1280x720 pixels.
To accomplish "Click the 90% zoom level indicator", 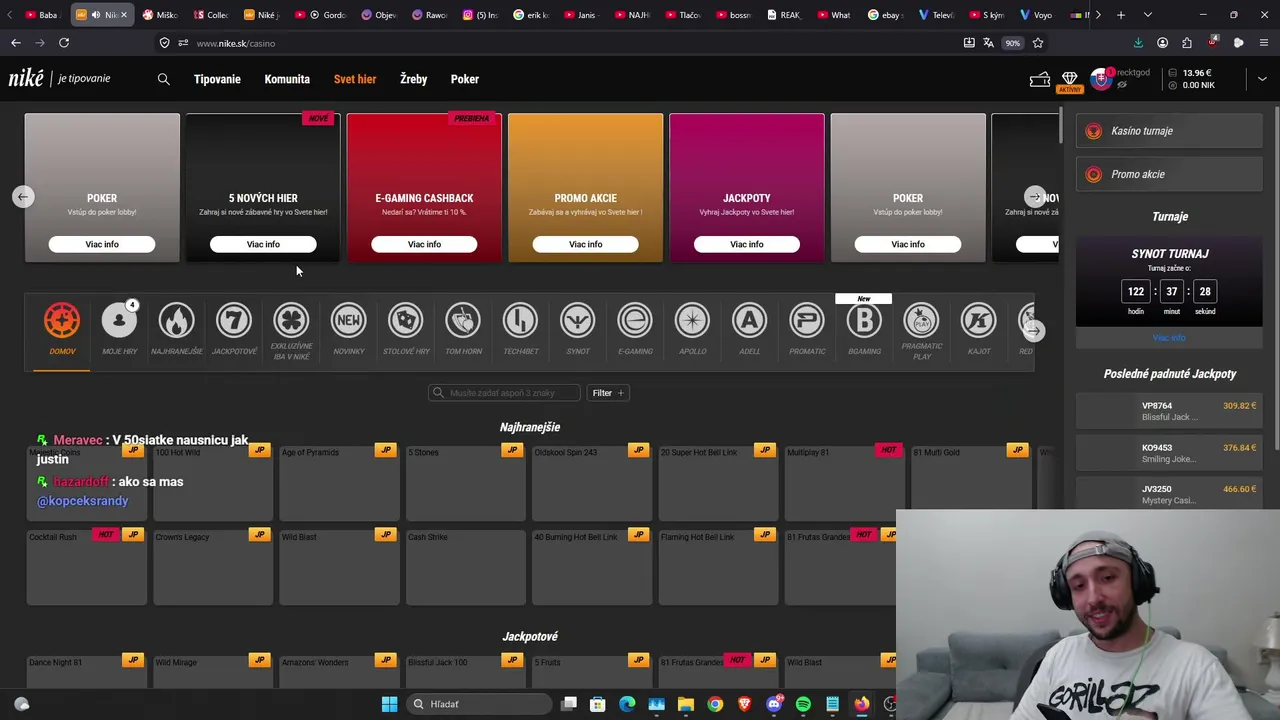I will tap(1013, 43).
